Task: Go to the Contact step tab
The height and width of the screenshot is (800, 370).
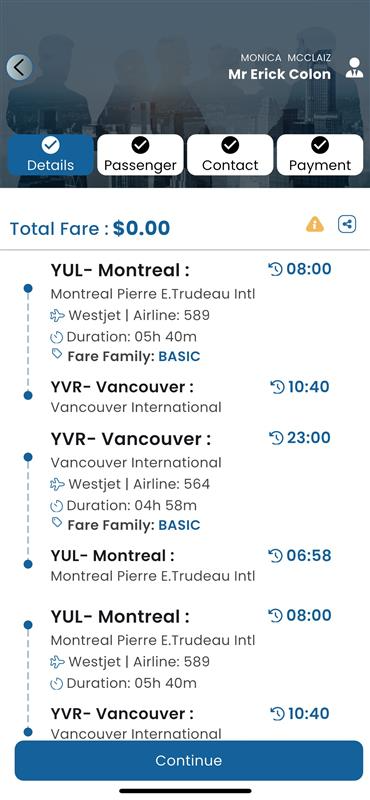Action: pyautogui.click(x=230, y=155)
